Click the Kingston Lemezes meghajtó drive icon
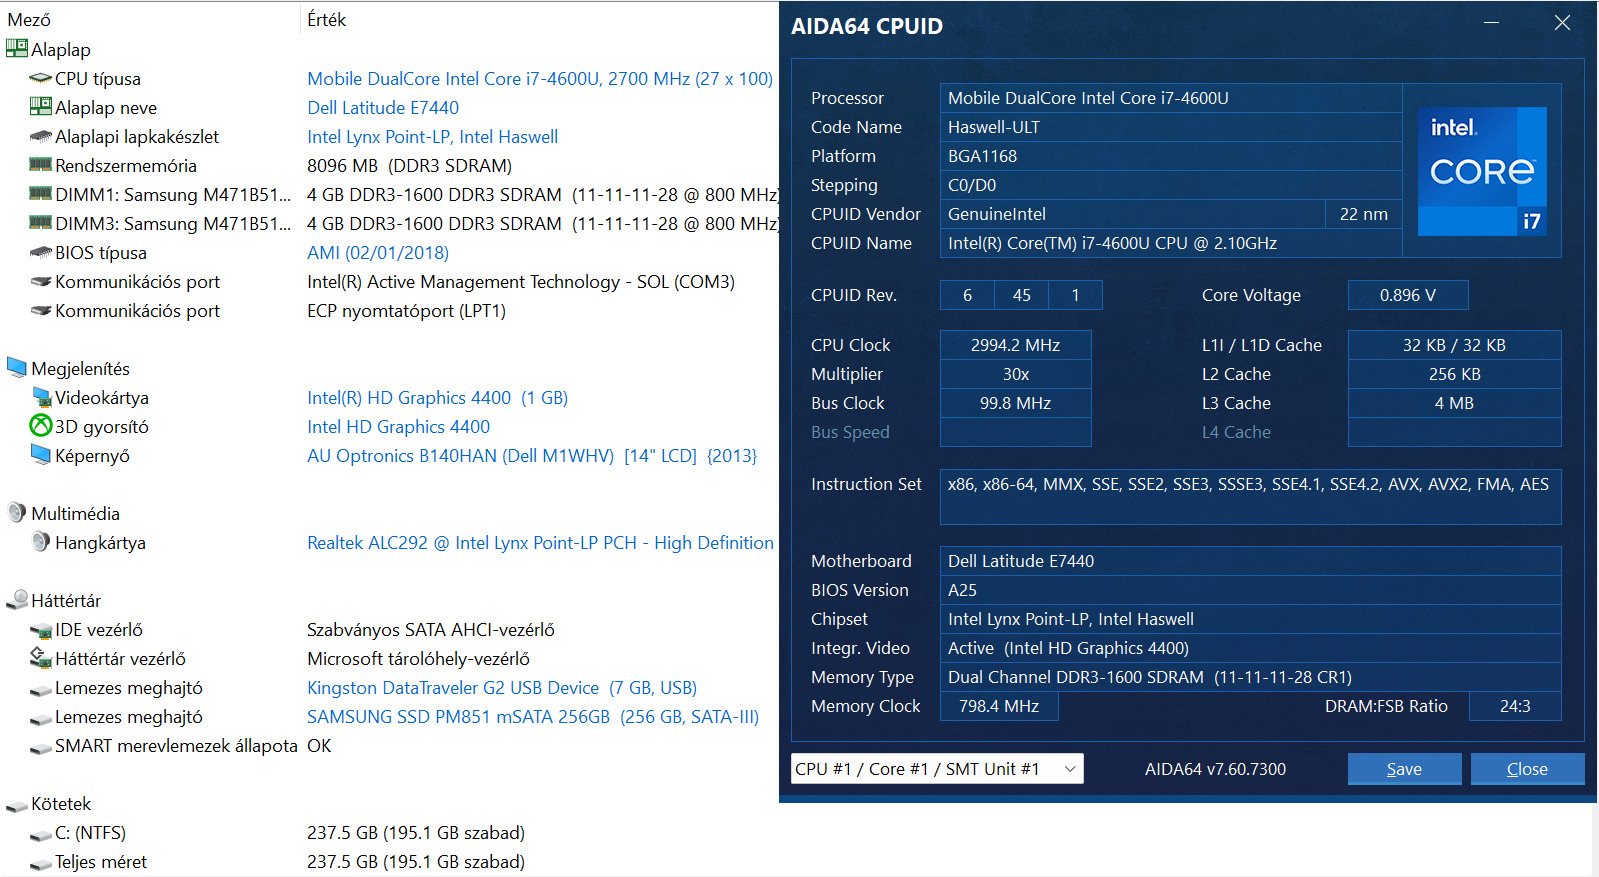 (41, 689)
